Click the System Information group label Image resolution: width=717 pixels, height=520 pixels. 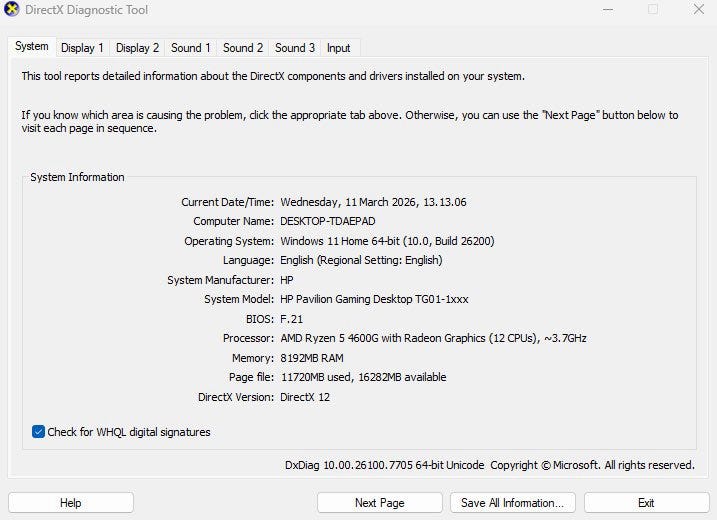77,177
